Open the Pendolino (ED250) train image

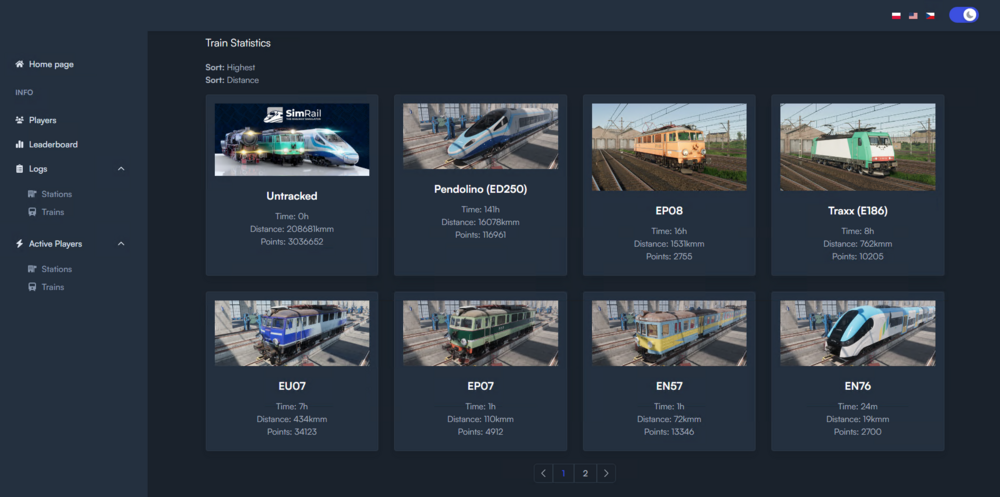coord(480,136)
